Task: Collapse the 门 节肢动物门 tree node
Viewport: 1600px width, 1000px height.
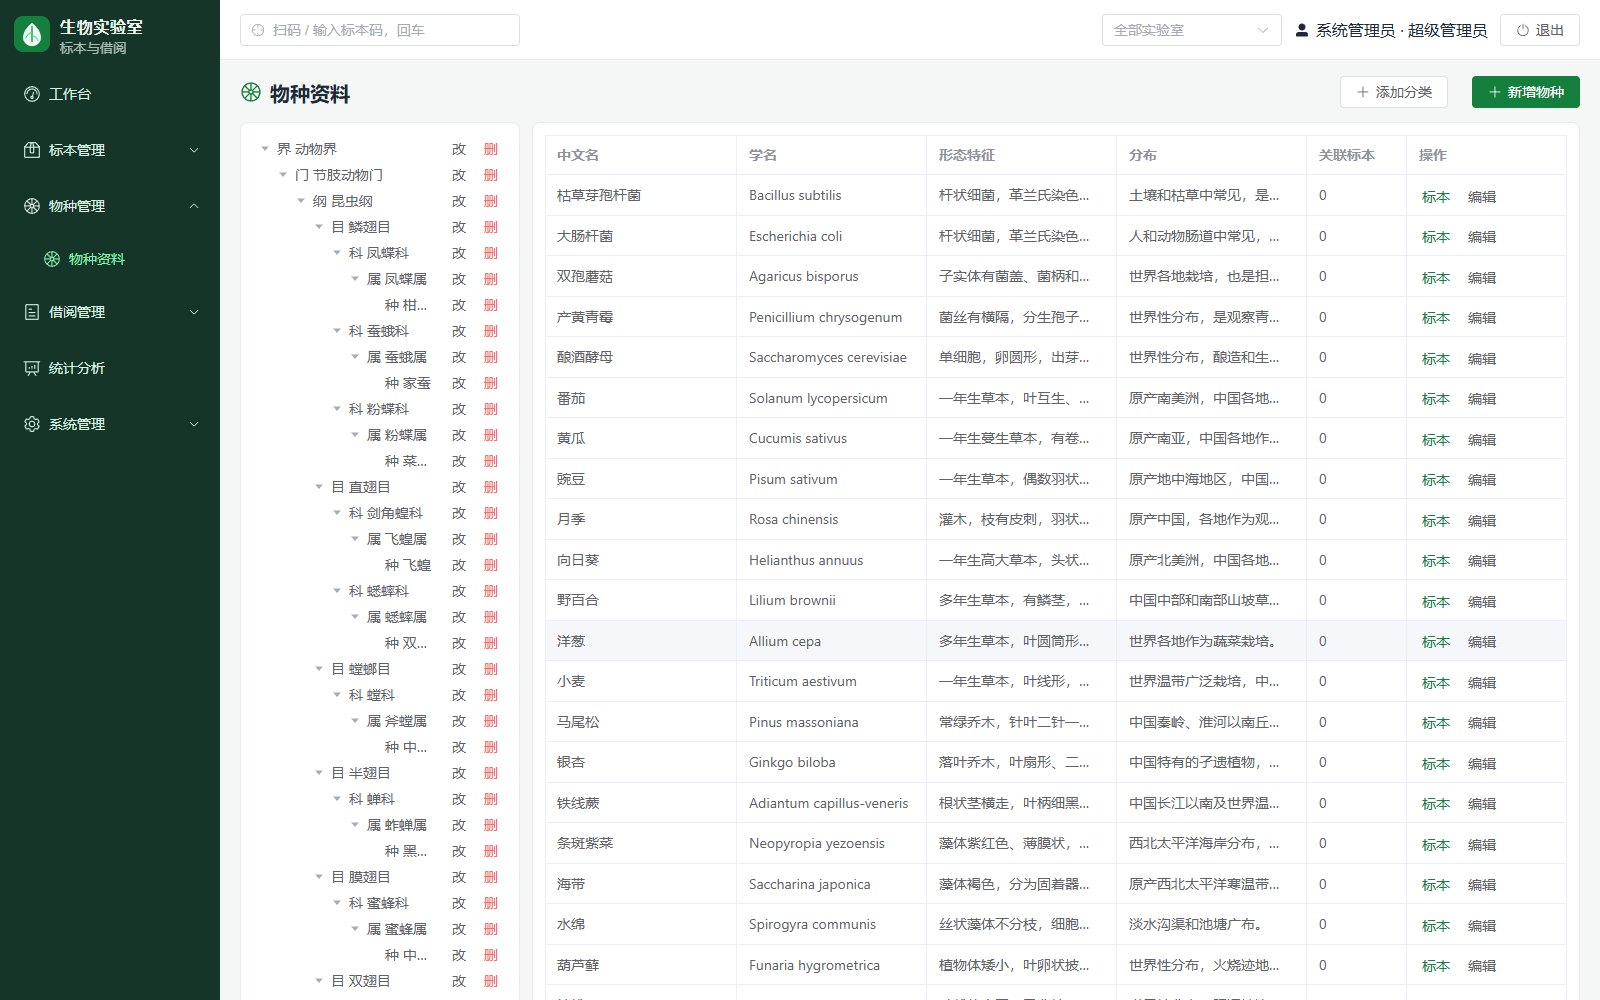Action: pyautogui.click(x=283, y=175)
